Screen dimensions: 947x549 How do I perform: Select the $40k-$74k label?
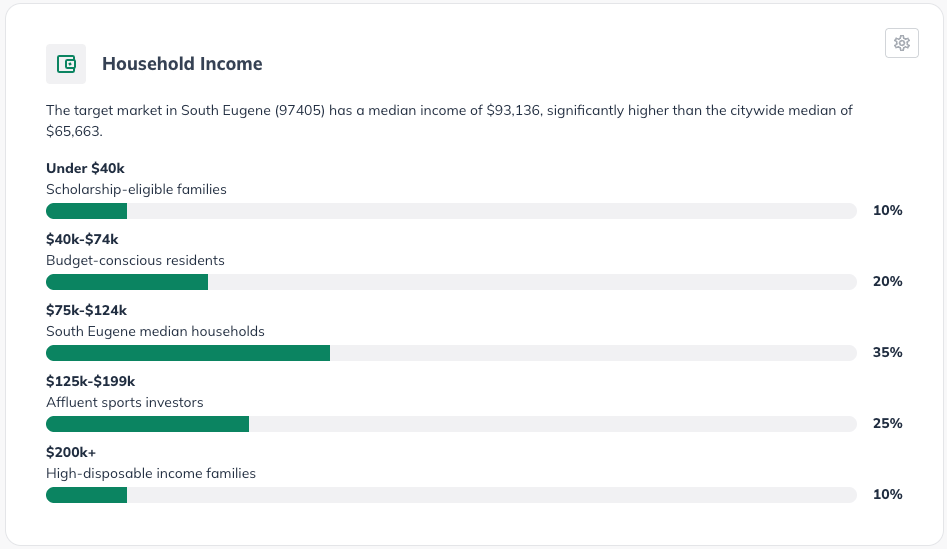[x=82, y=239]
